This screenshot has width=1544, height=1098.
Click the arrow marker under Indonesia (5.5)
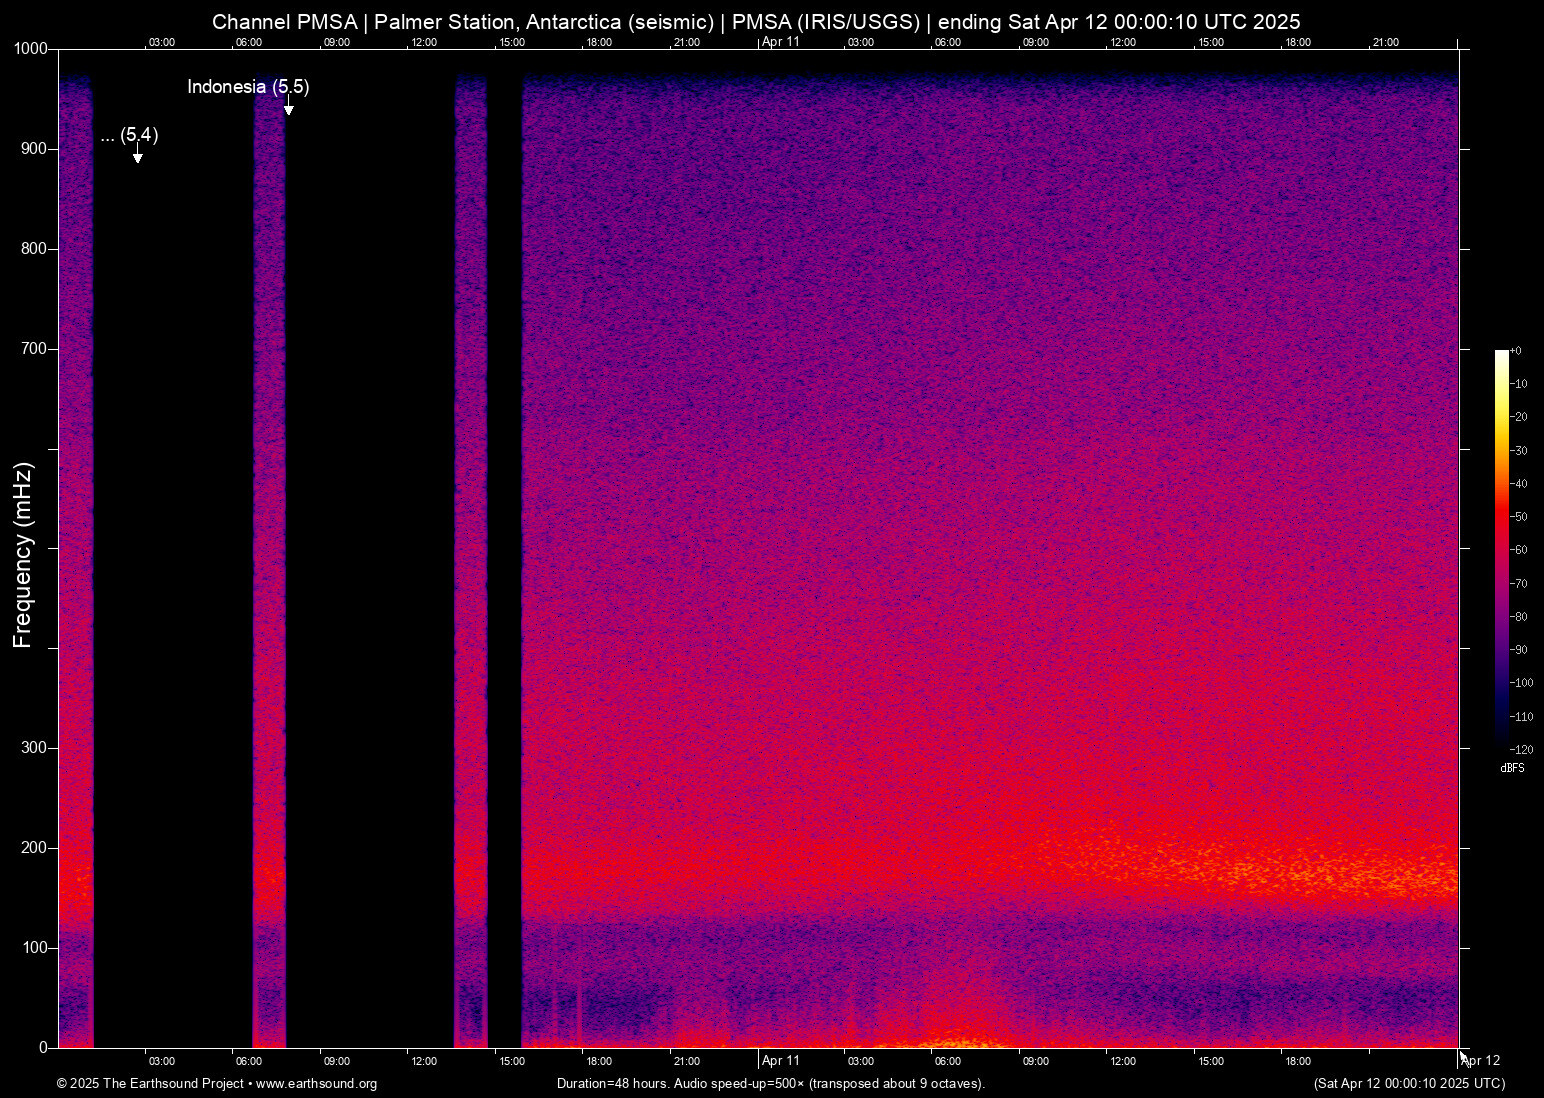pyautogui.click(x=288, y=108)
